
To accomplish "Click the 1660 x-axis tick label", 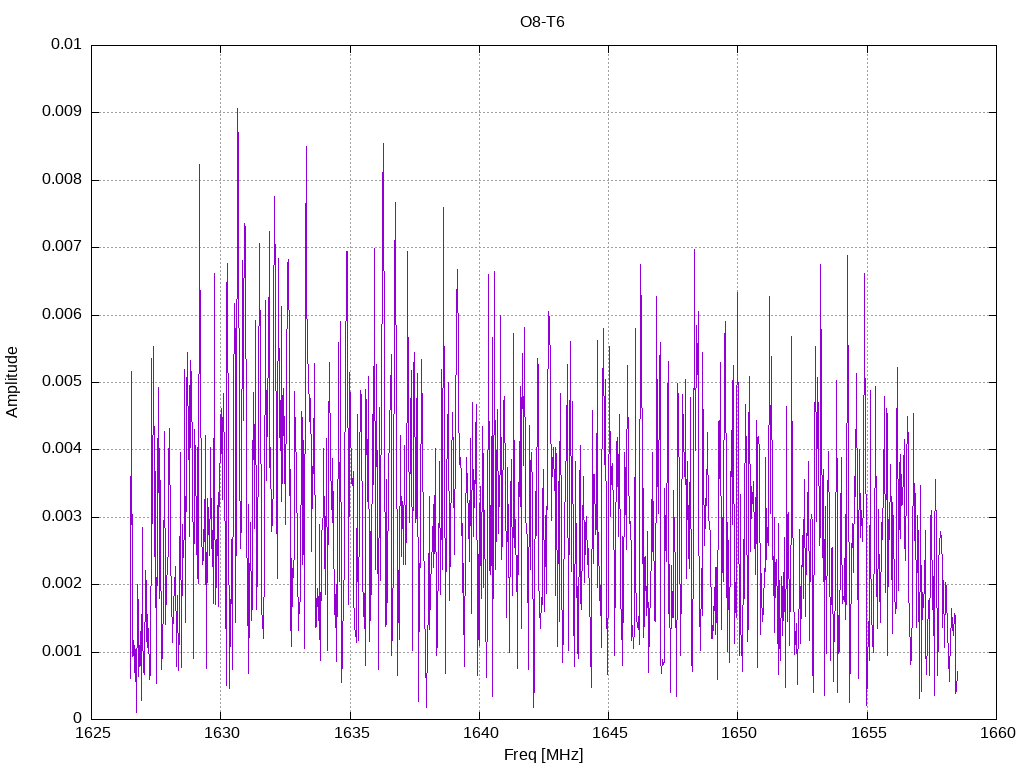I will [x=997, y=733].
